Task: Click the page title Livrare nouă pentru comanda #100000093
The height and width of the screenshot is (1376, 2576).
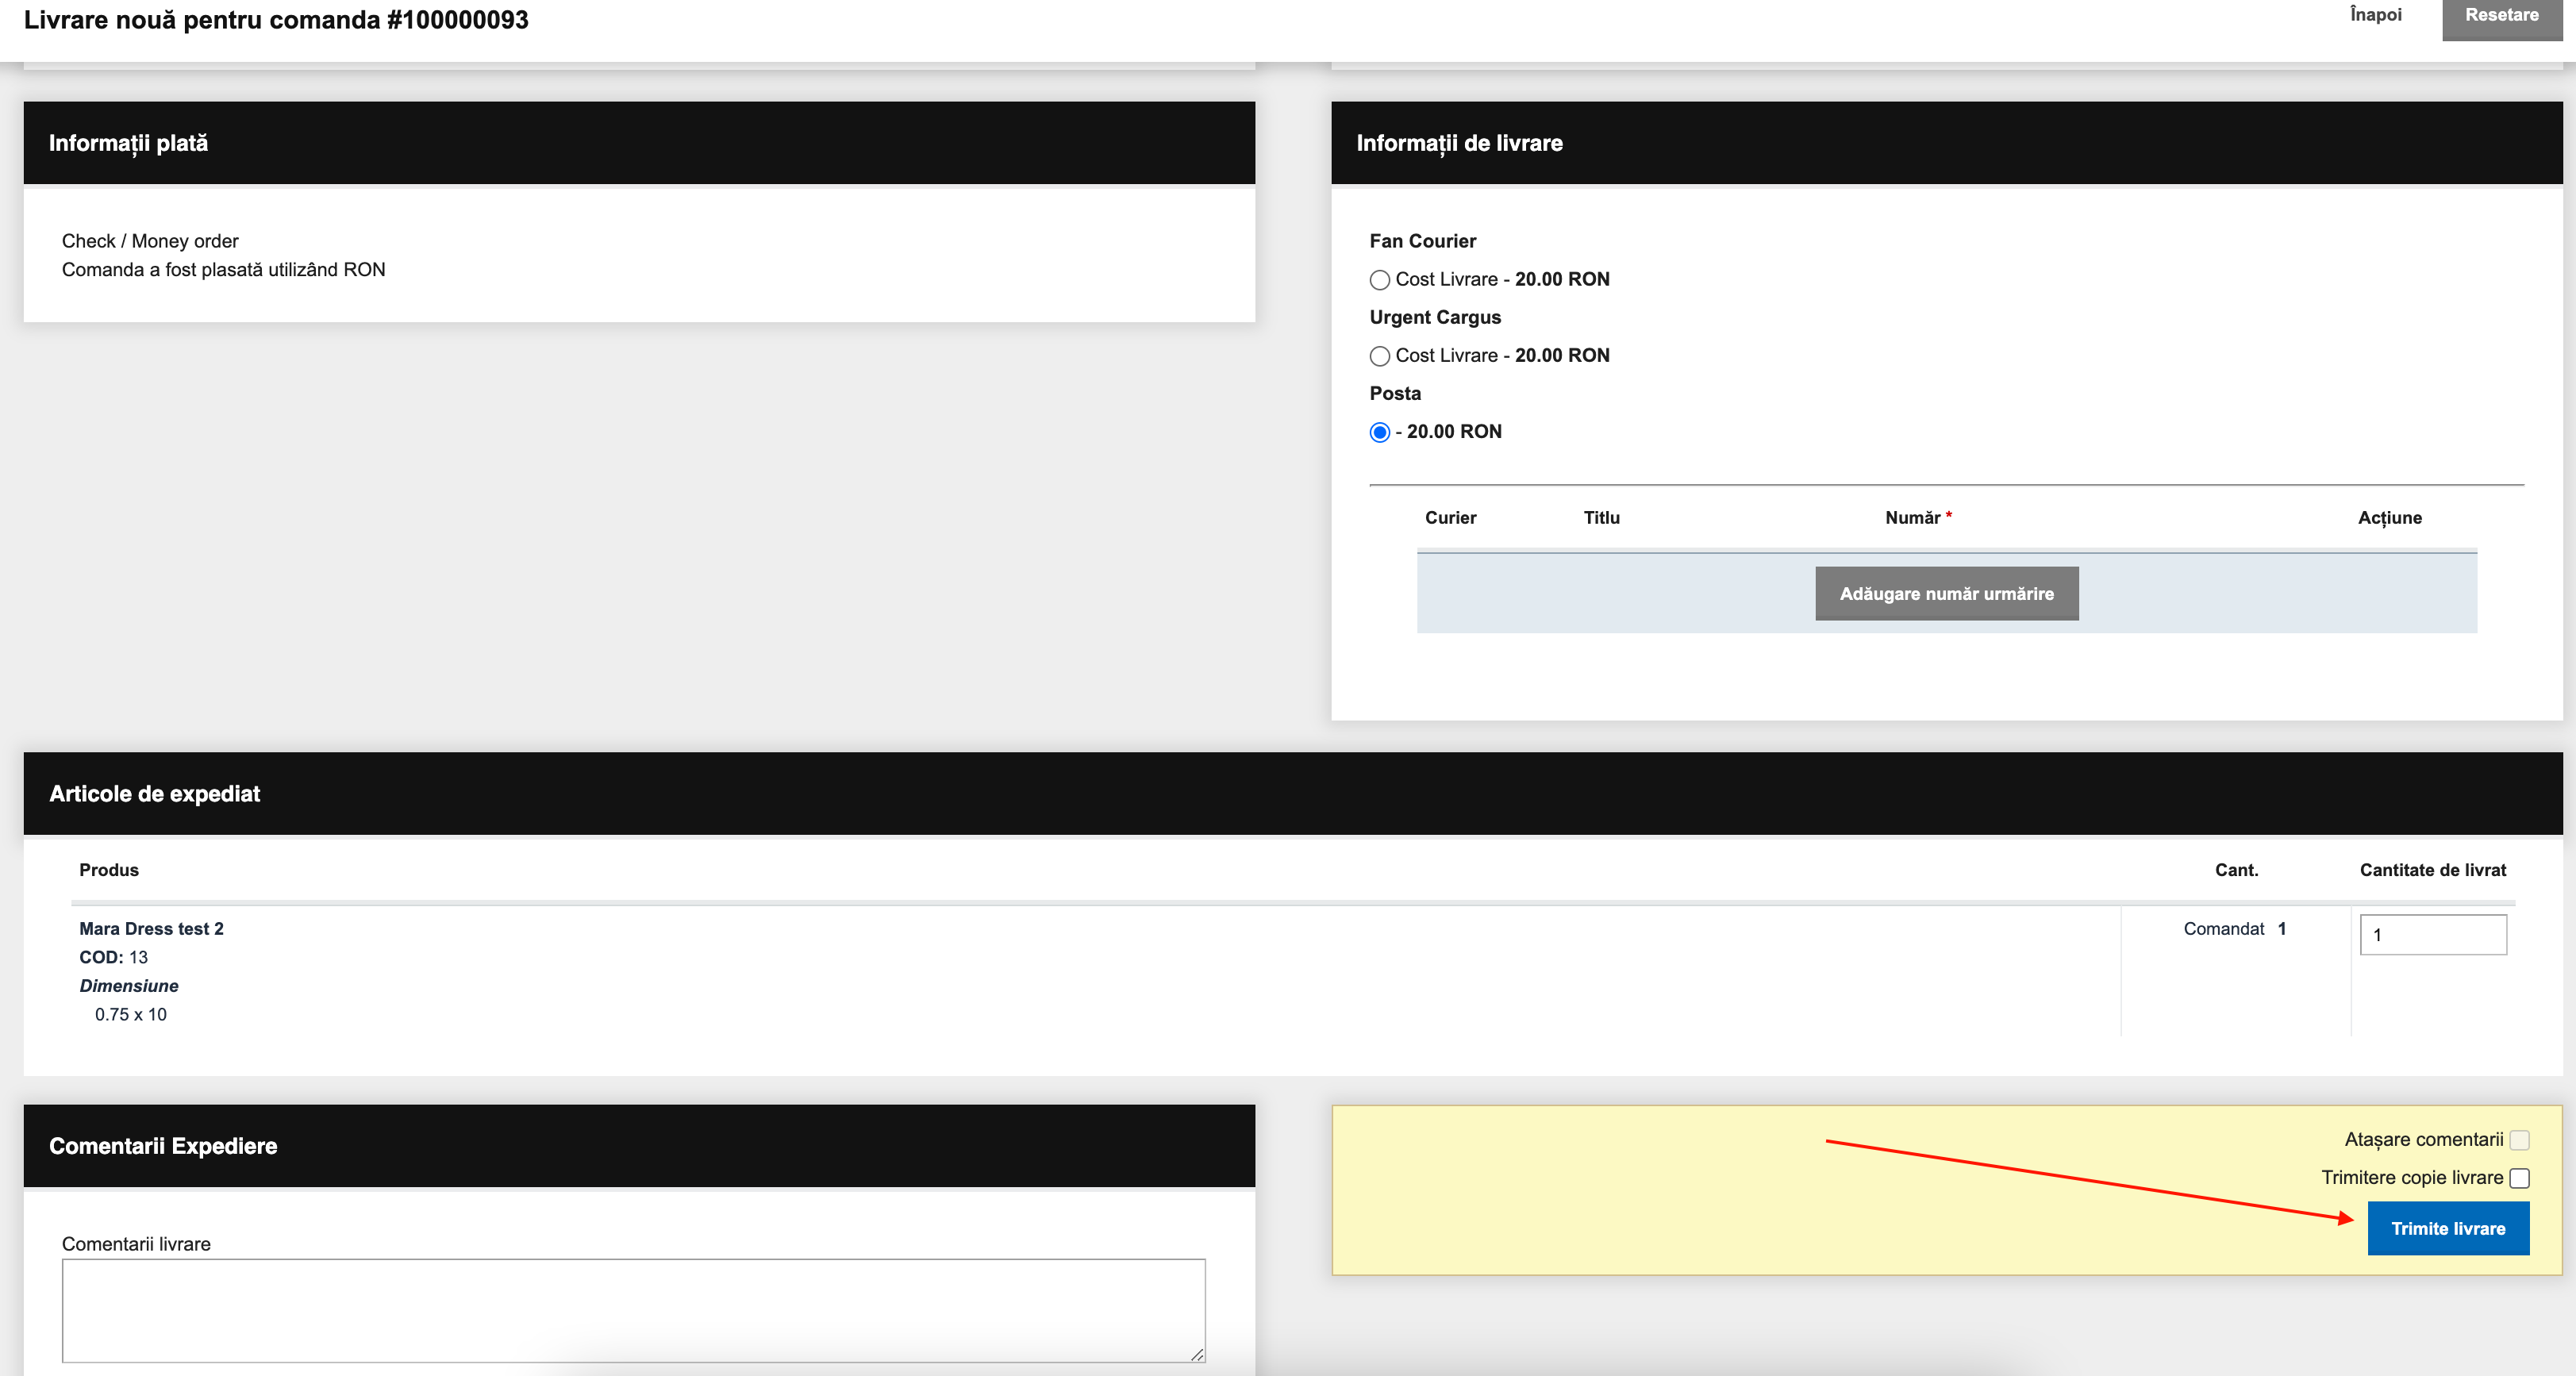Action: click(276, 19)
